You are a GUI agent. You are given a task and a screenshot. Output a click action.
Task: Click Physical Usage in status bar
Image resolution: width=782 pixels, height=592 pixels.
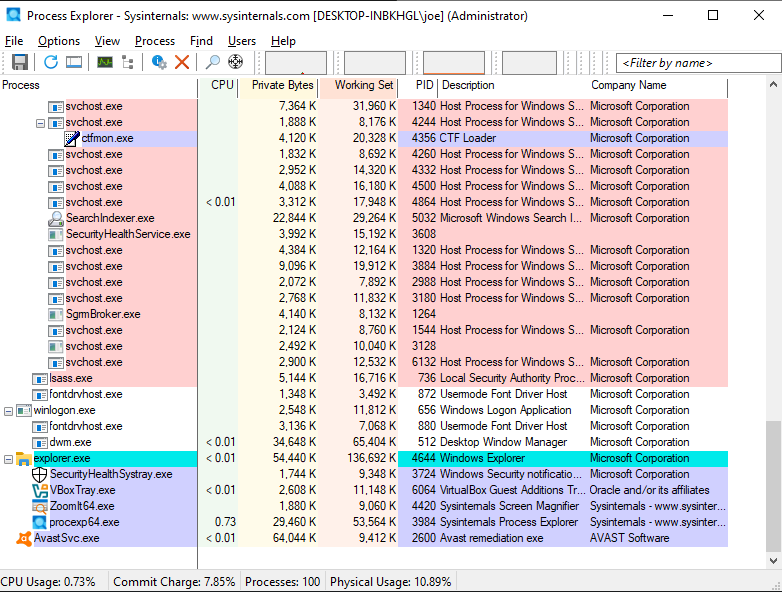coord(391,582)
